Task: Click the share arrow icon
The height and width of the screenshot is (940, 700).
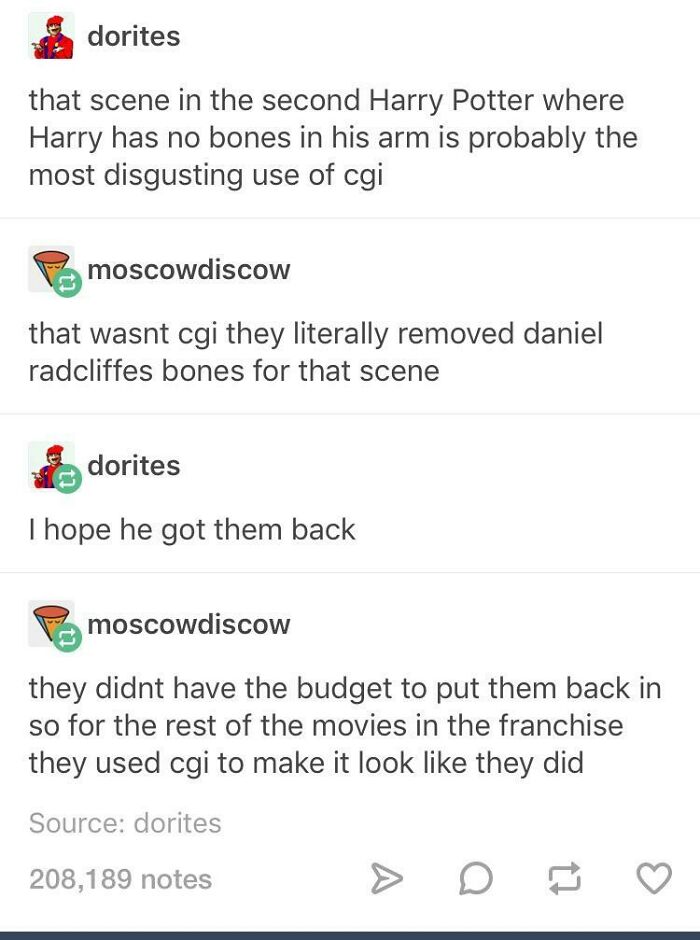Action: [387, 879]
